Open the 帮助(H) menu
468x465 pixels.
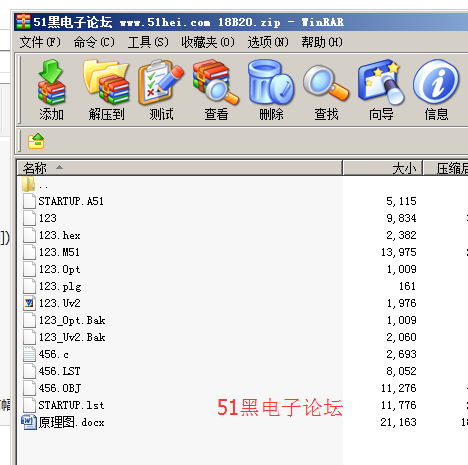[322, 42]
